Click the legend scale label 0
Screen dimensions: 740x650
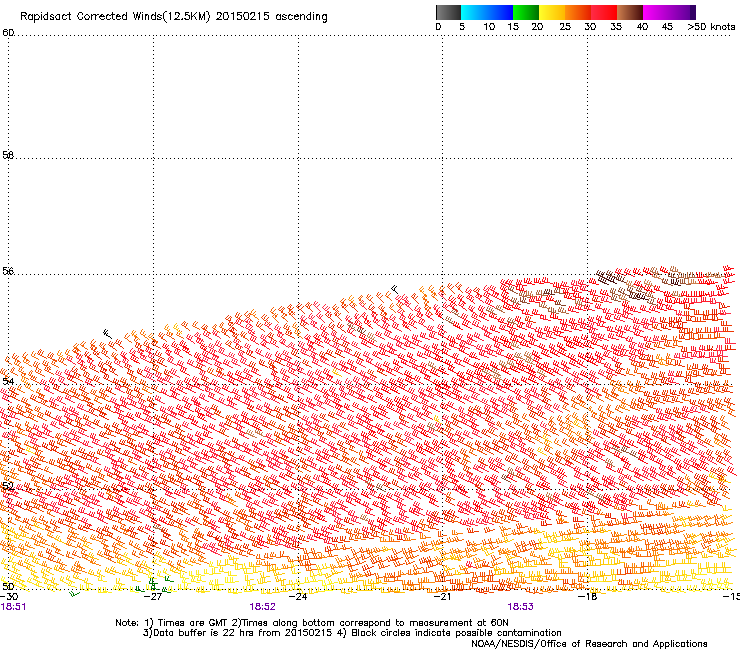(438, 27)
